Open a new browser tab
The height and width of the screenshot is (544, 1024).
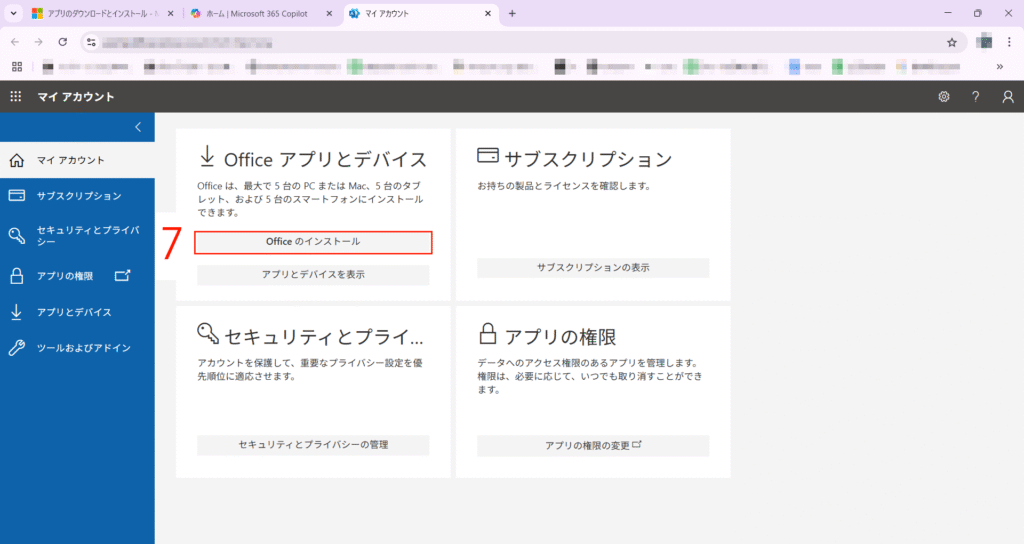512,13
